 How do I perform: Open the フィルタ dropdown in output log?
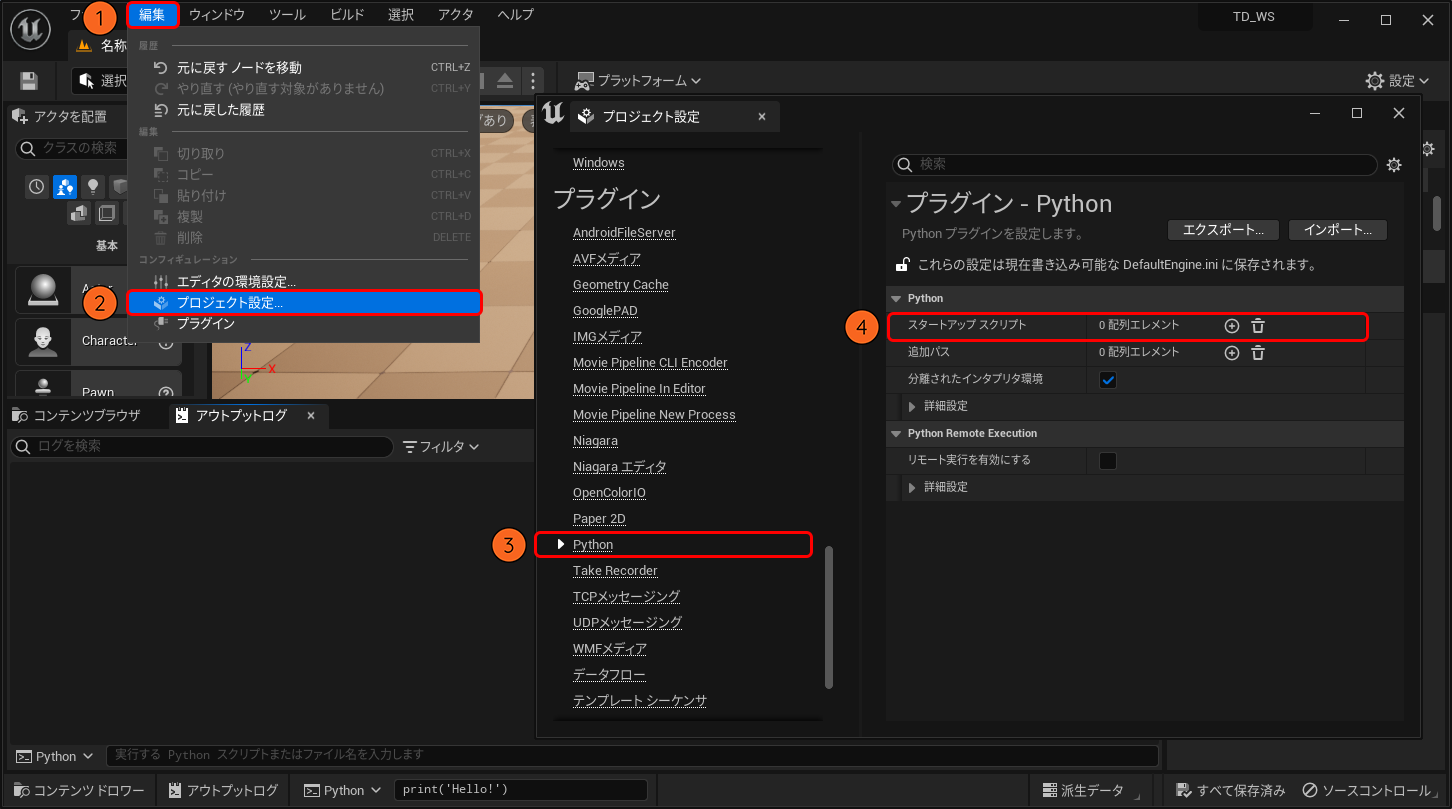[441, 447]
